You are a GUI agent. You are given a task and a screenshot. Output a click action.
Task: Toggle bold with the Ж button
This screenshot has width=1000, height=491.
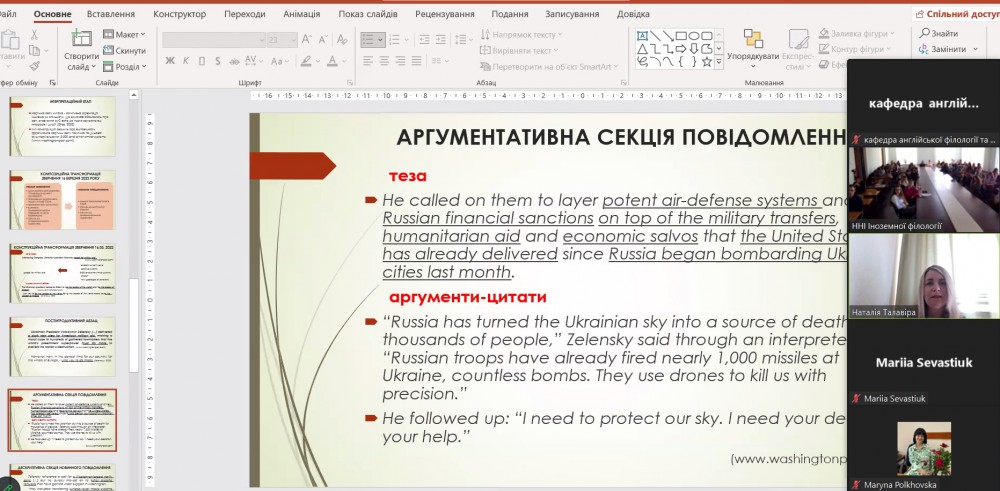[x=170, y=61]
